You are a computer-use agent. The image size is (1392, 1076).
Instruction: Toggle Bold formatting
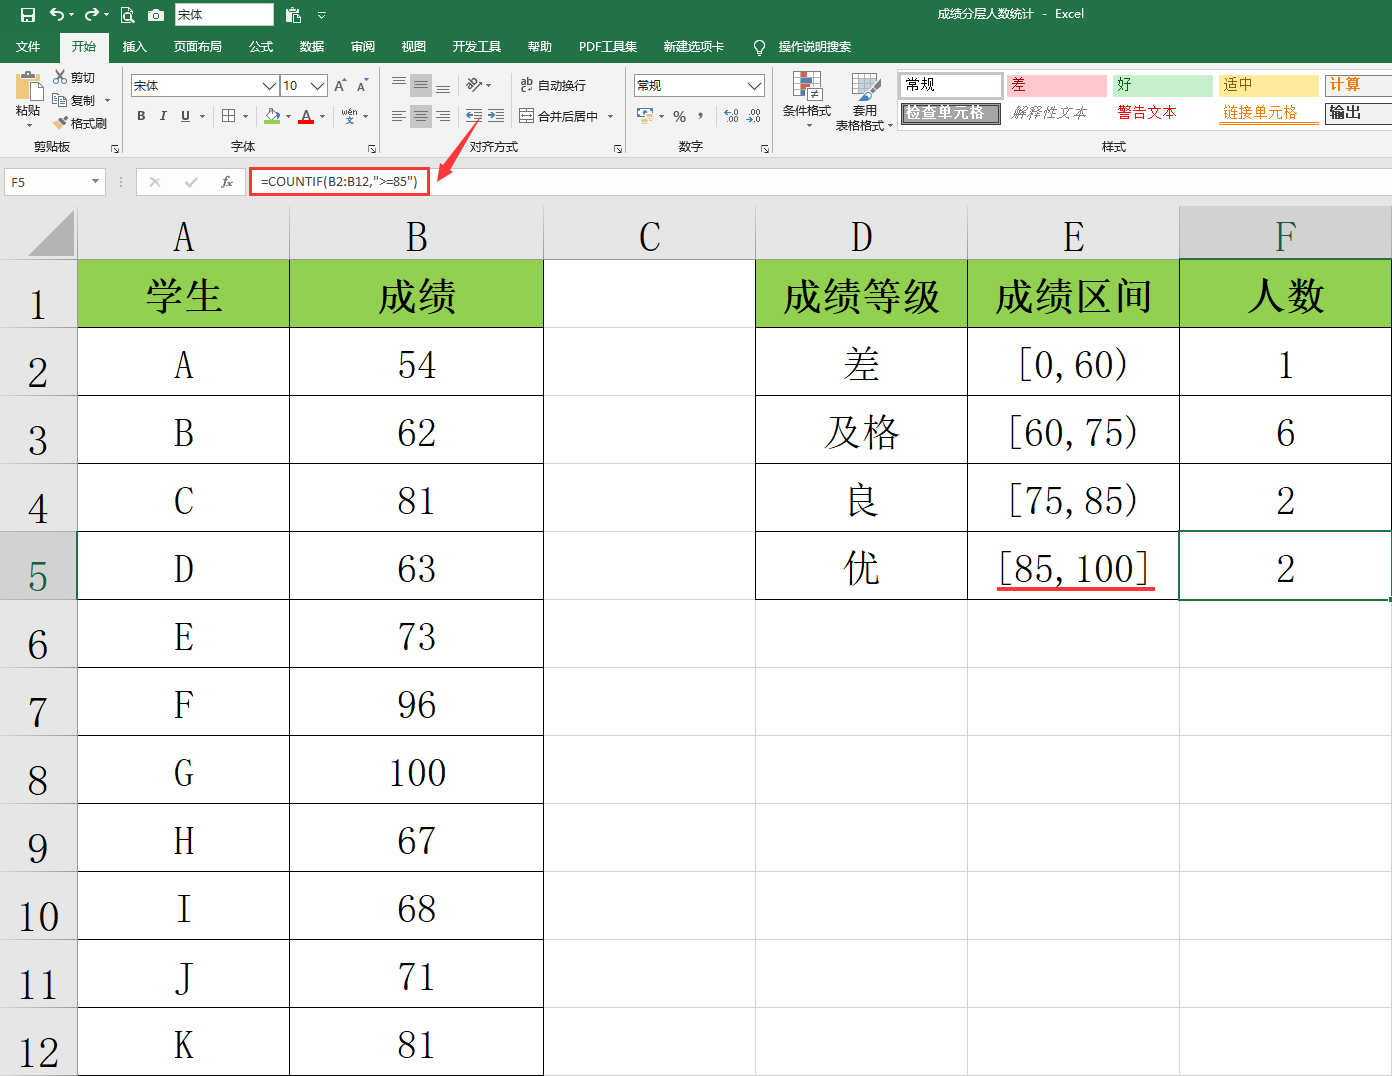[x=141, y=116]
